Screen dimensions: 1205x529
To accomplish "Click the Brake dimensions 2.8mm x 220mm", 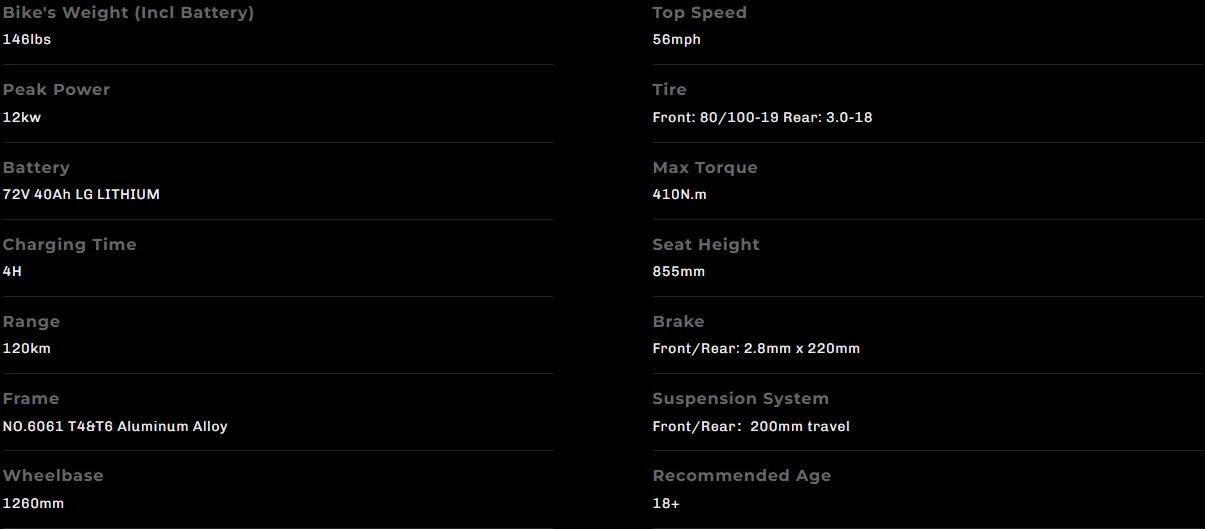I will (802, 349).
